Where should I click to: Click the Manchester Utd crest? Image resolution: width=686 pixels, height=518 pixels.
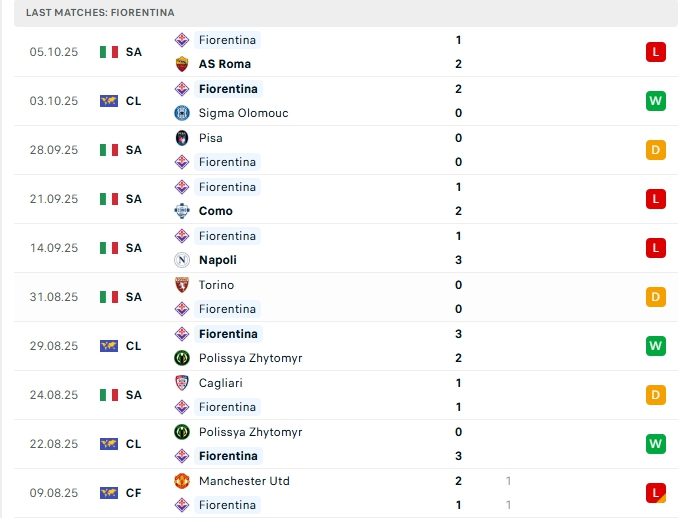[x=182, y=481]
